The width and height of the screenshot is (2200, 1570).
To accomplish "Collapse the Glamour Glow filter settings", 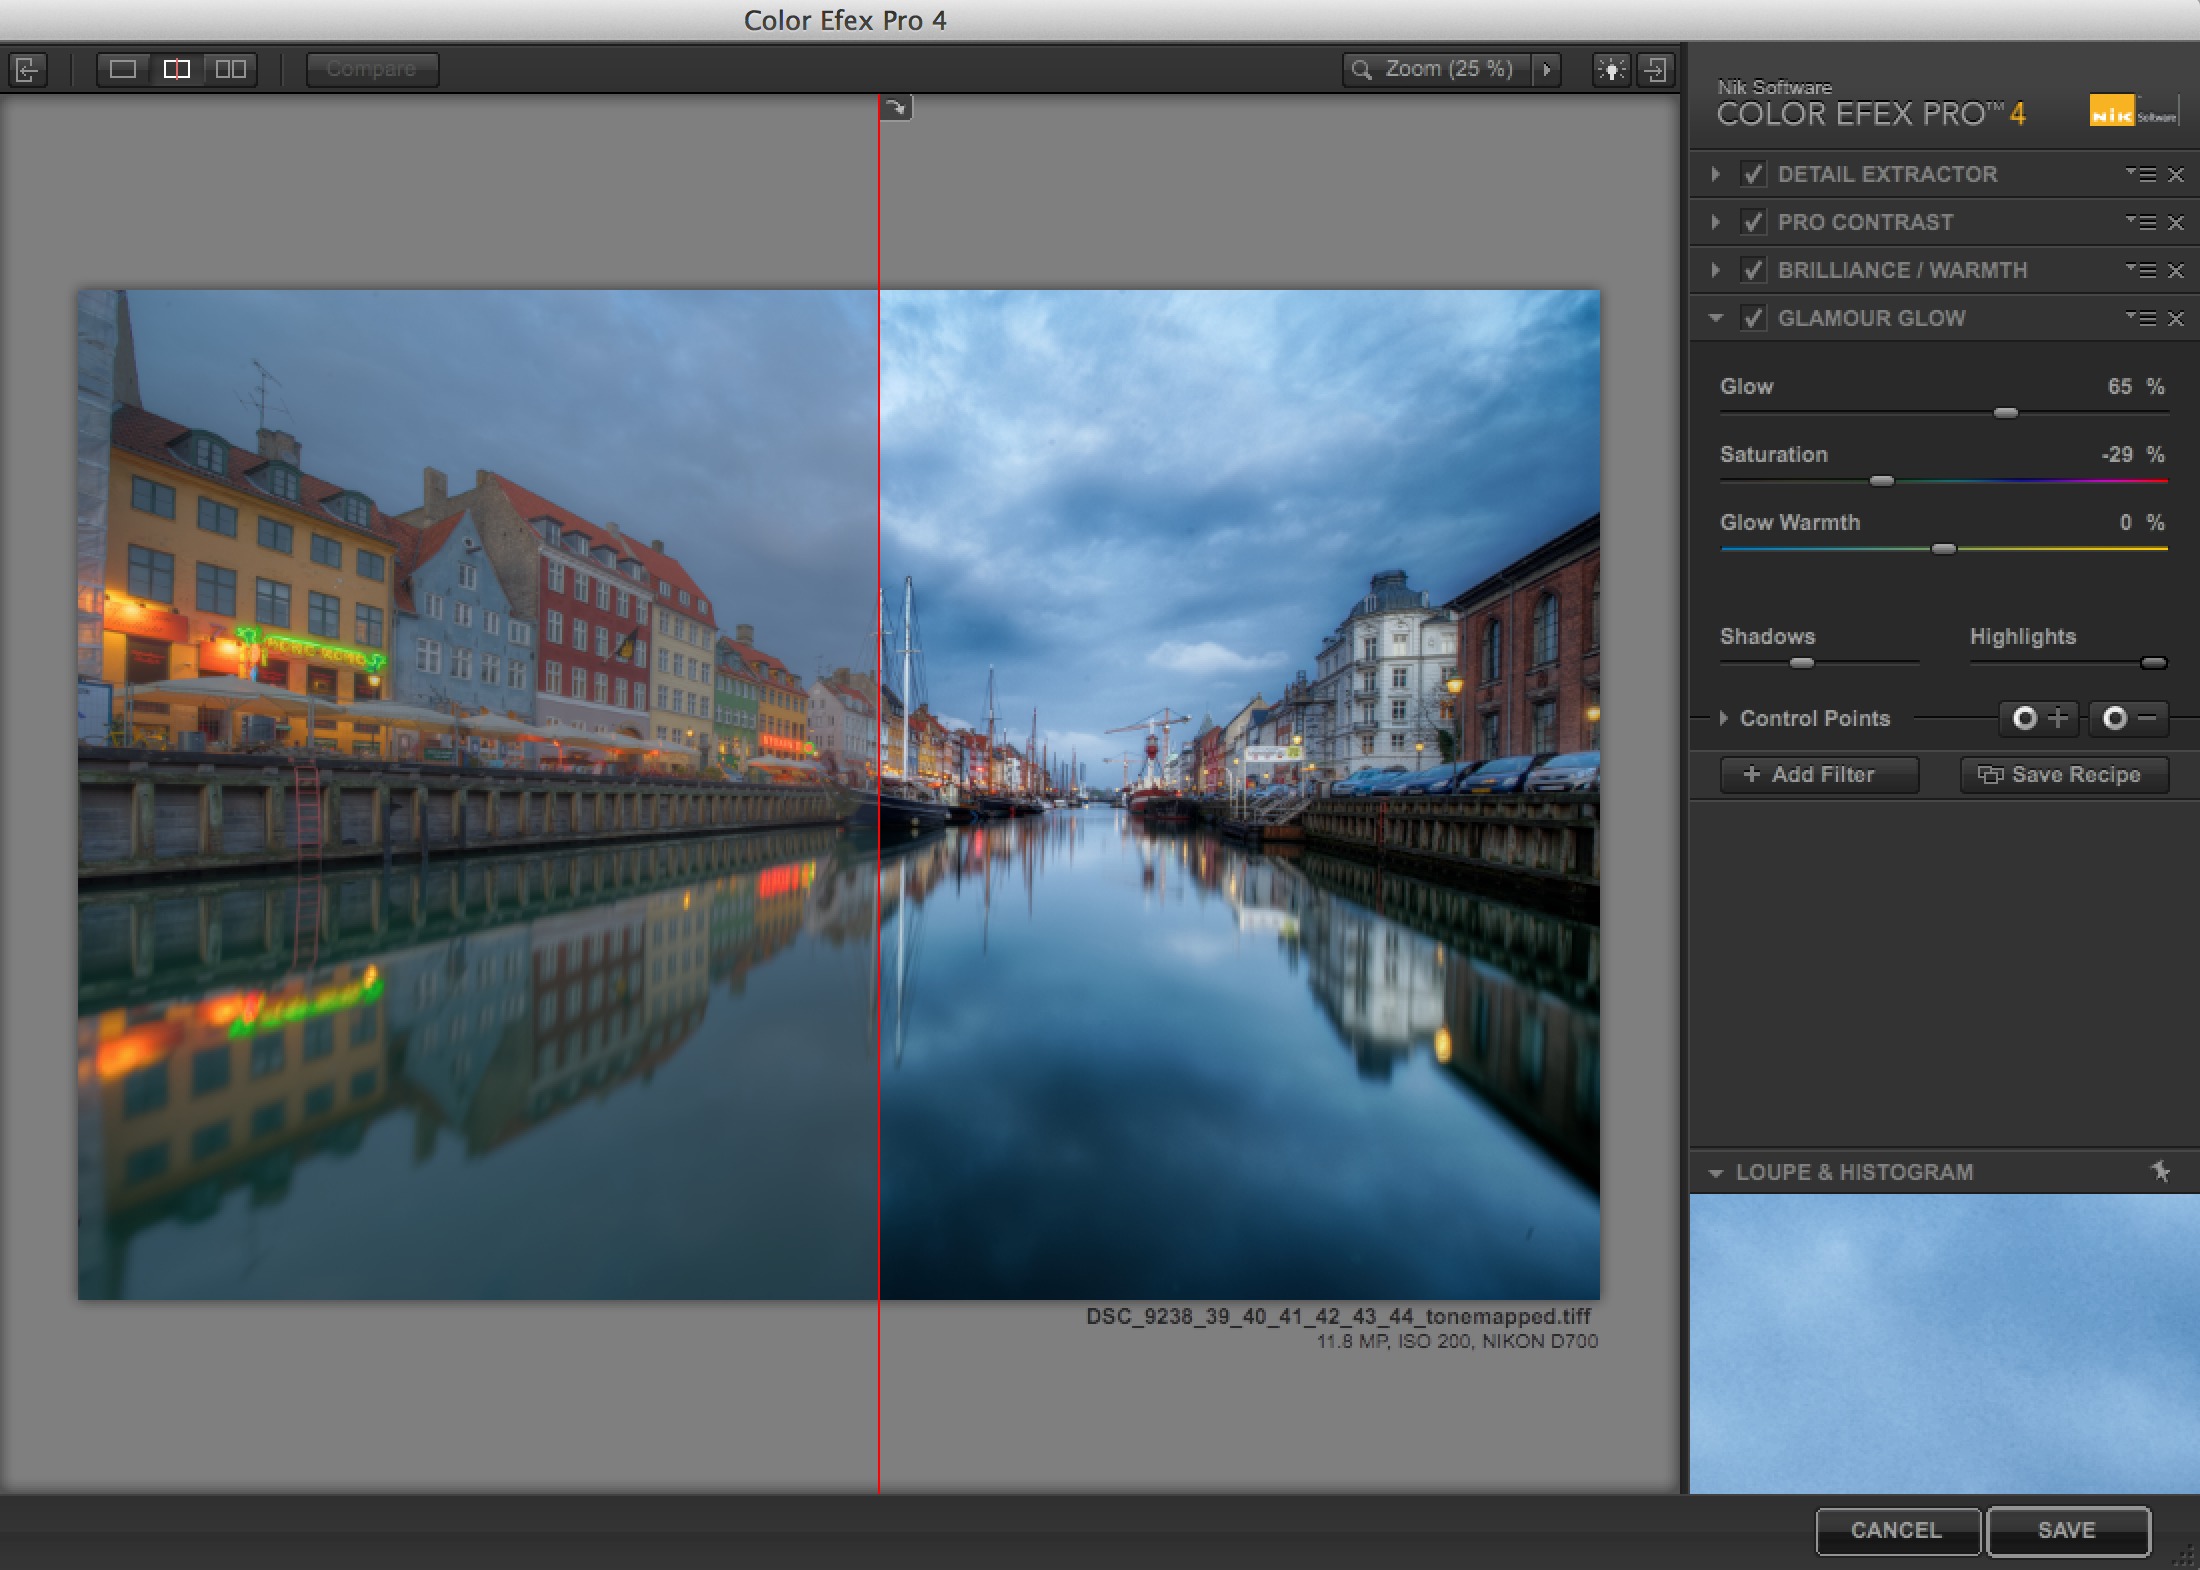I will (x=1716, y=318).
